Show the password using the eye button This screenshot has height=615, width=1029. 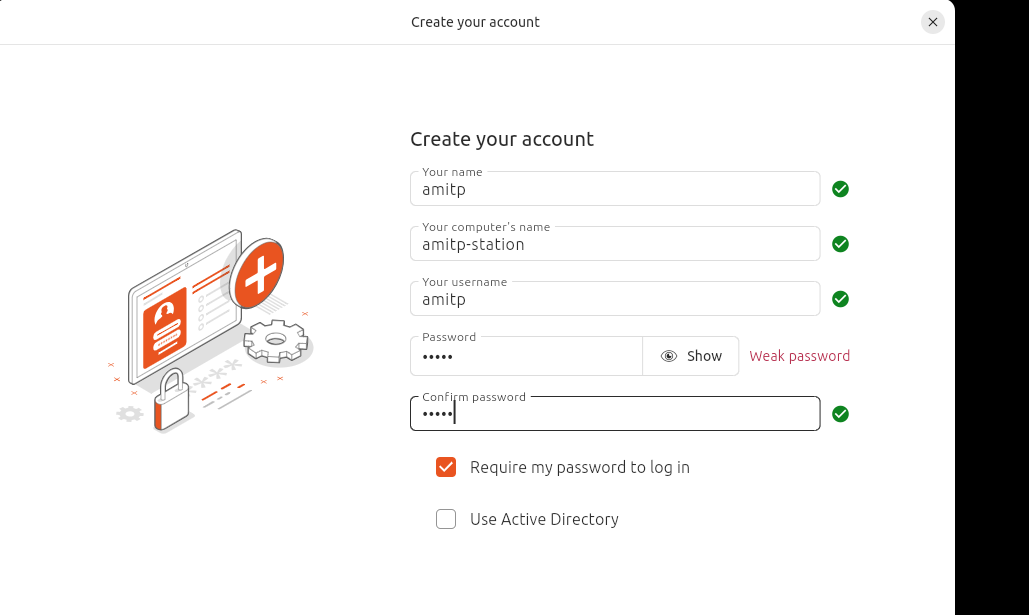coord(691,356)
